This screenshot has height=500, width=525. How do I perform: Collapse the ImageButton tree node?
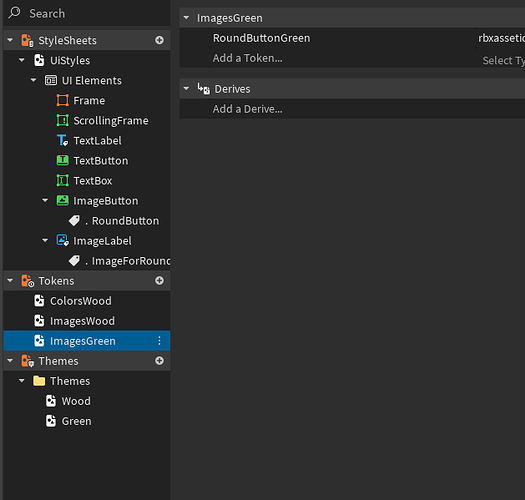pos(45,200)
